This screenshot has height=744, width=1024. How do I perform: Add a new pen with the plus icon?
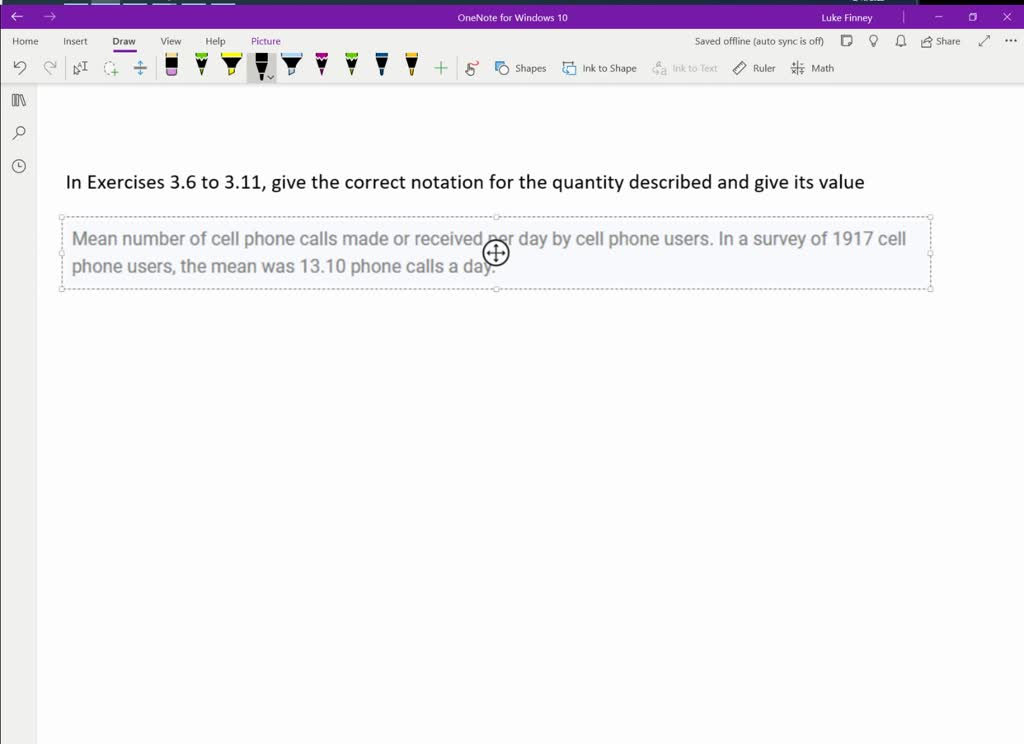[440, 67]
